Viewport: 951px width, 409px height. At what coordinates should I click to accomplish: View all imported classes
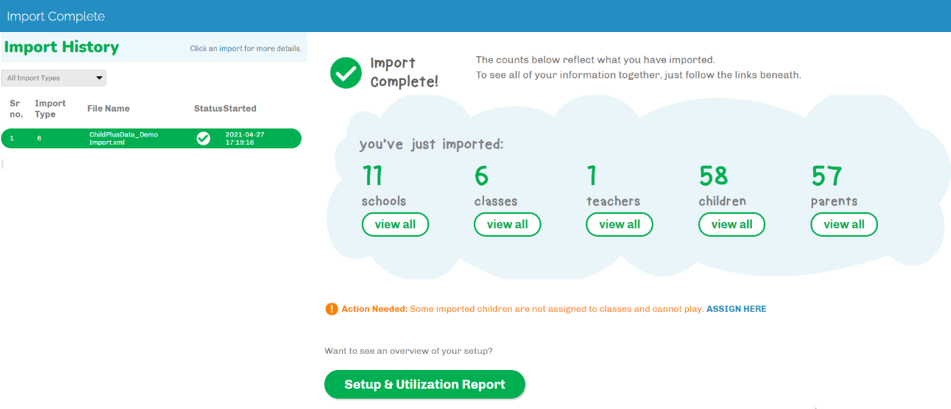507,225
